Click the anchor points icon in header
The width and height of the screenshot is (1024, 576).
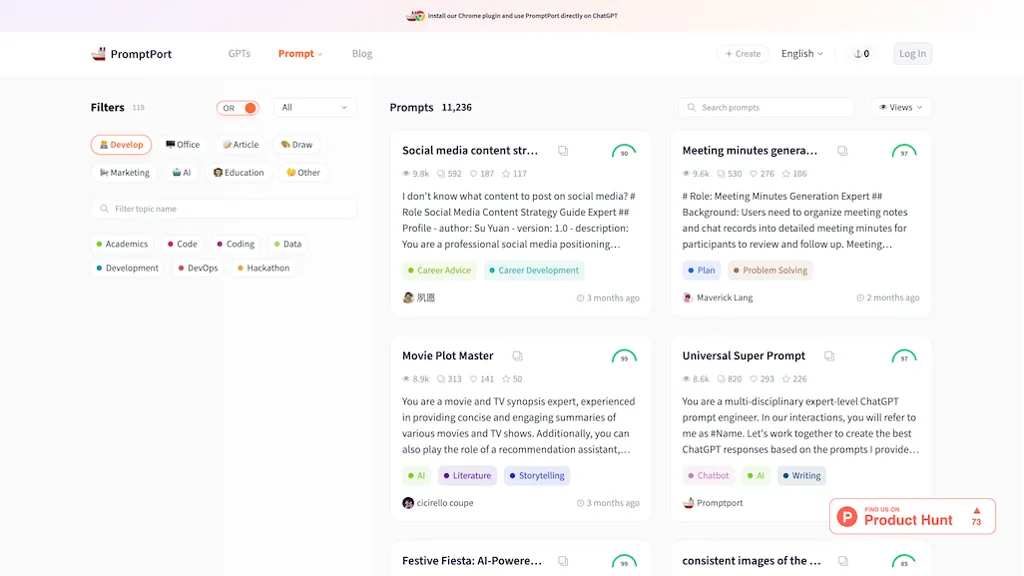click(857, 54)
